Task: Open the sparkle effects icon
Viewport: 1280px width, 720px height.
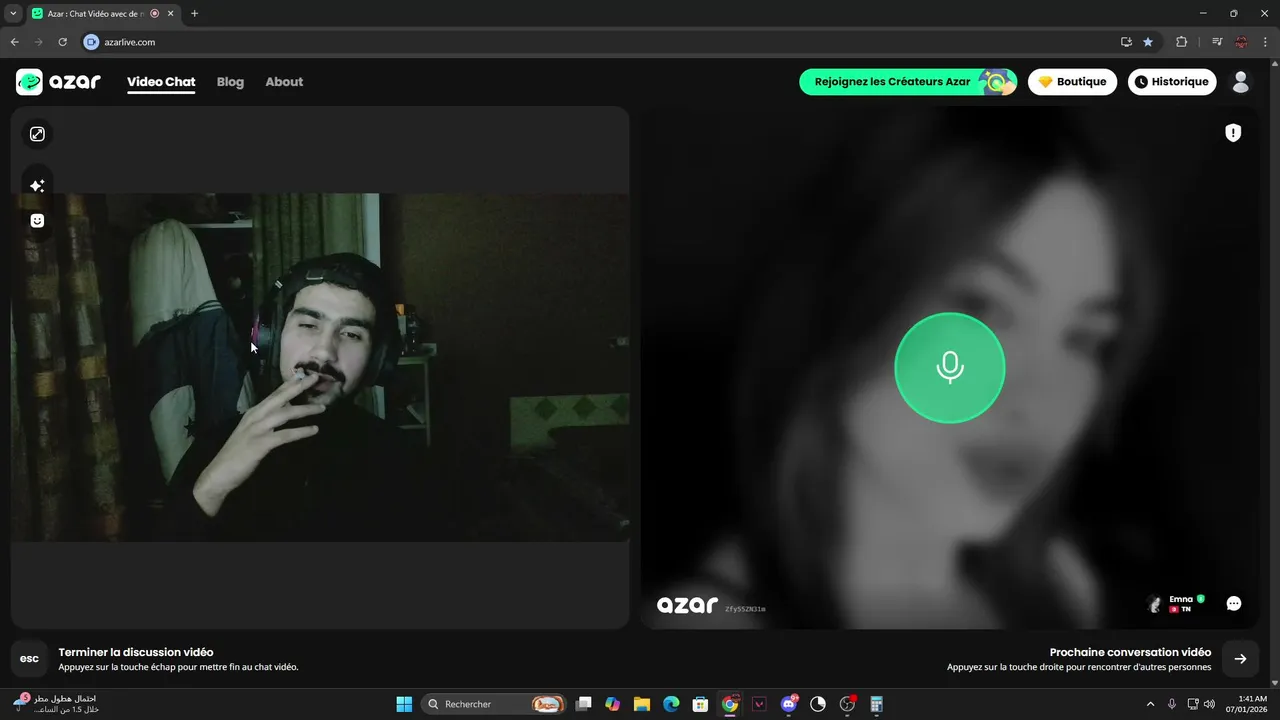Action: (37, 185)
